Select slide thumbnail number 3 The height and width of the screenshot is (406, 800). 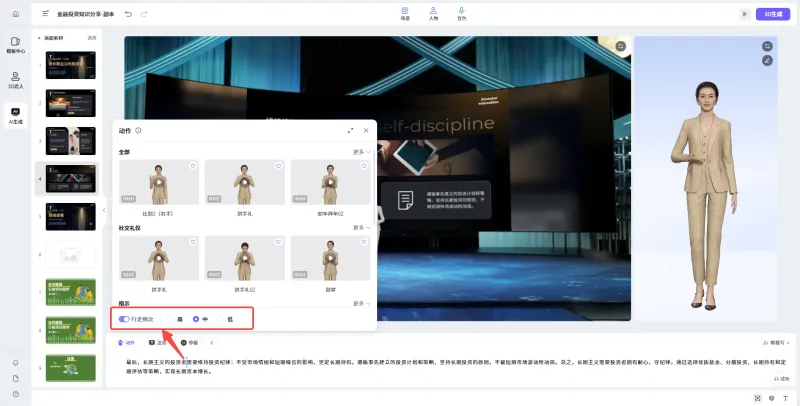point(70,141)
